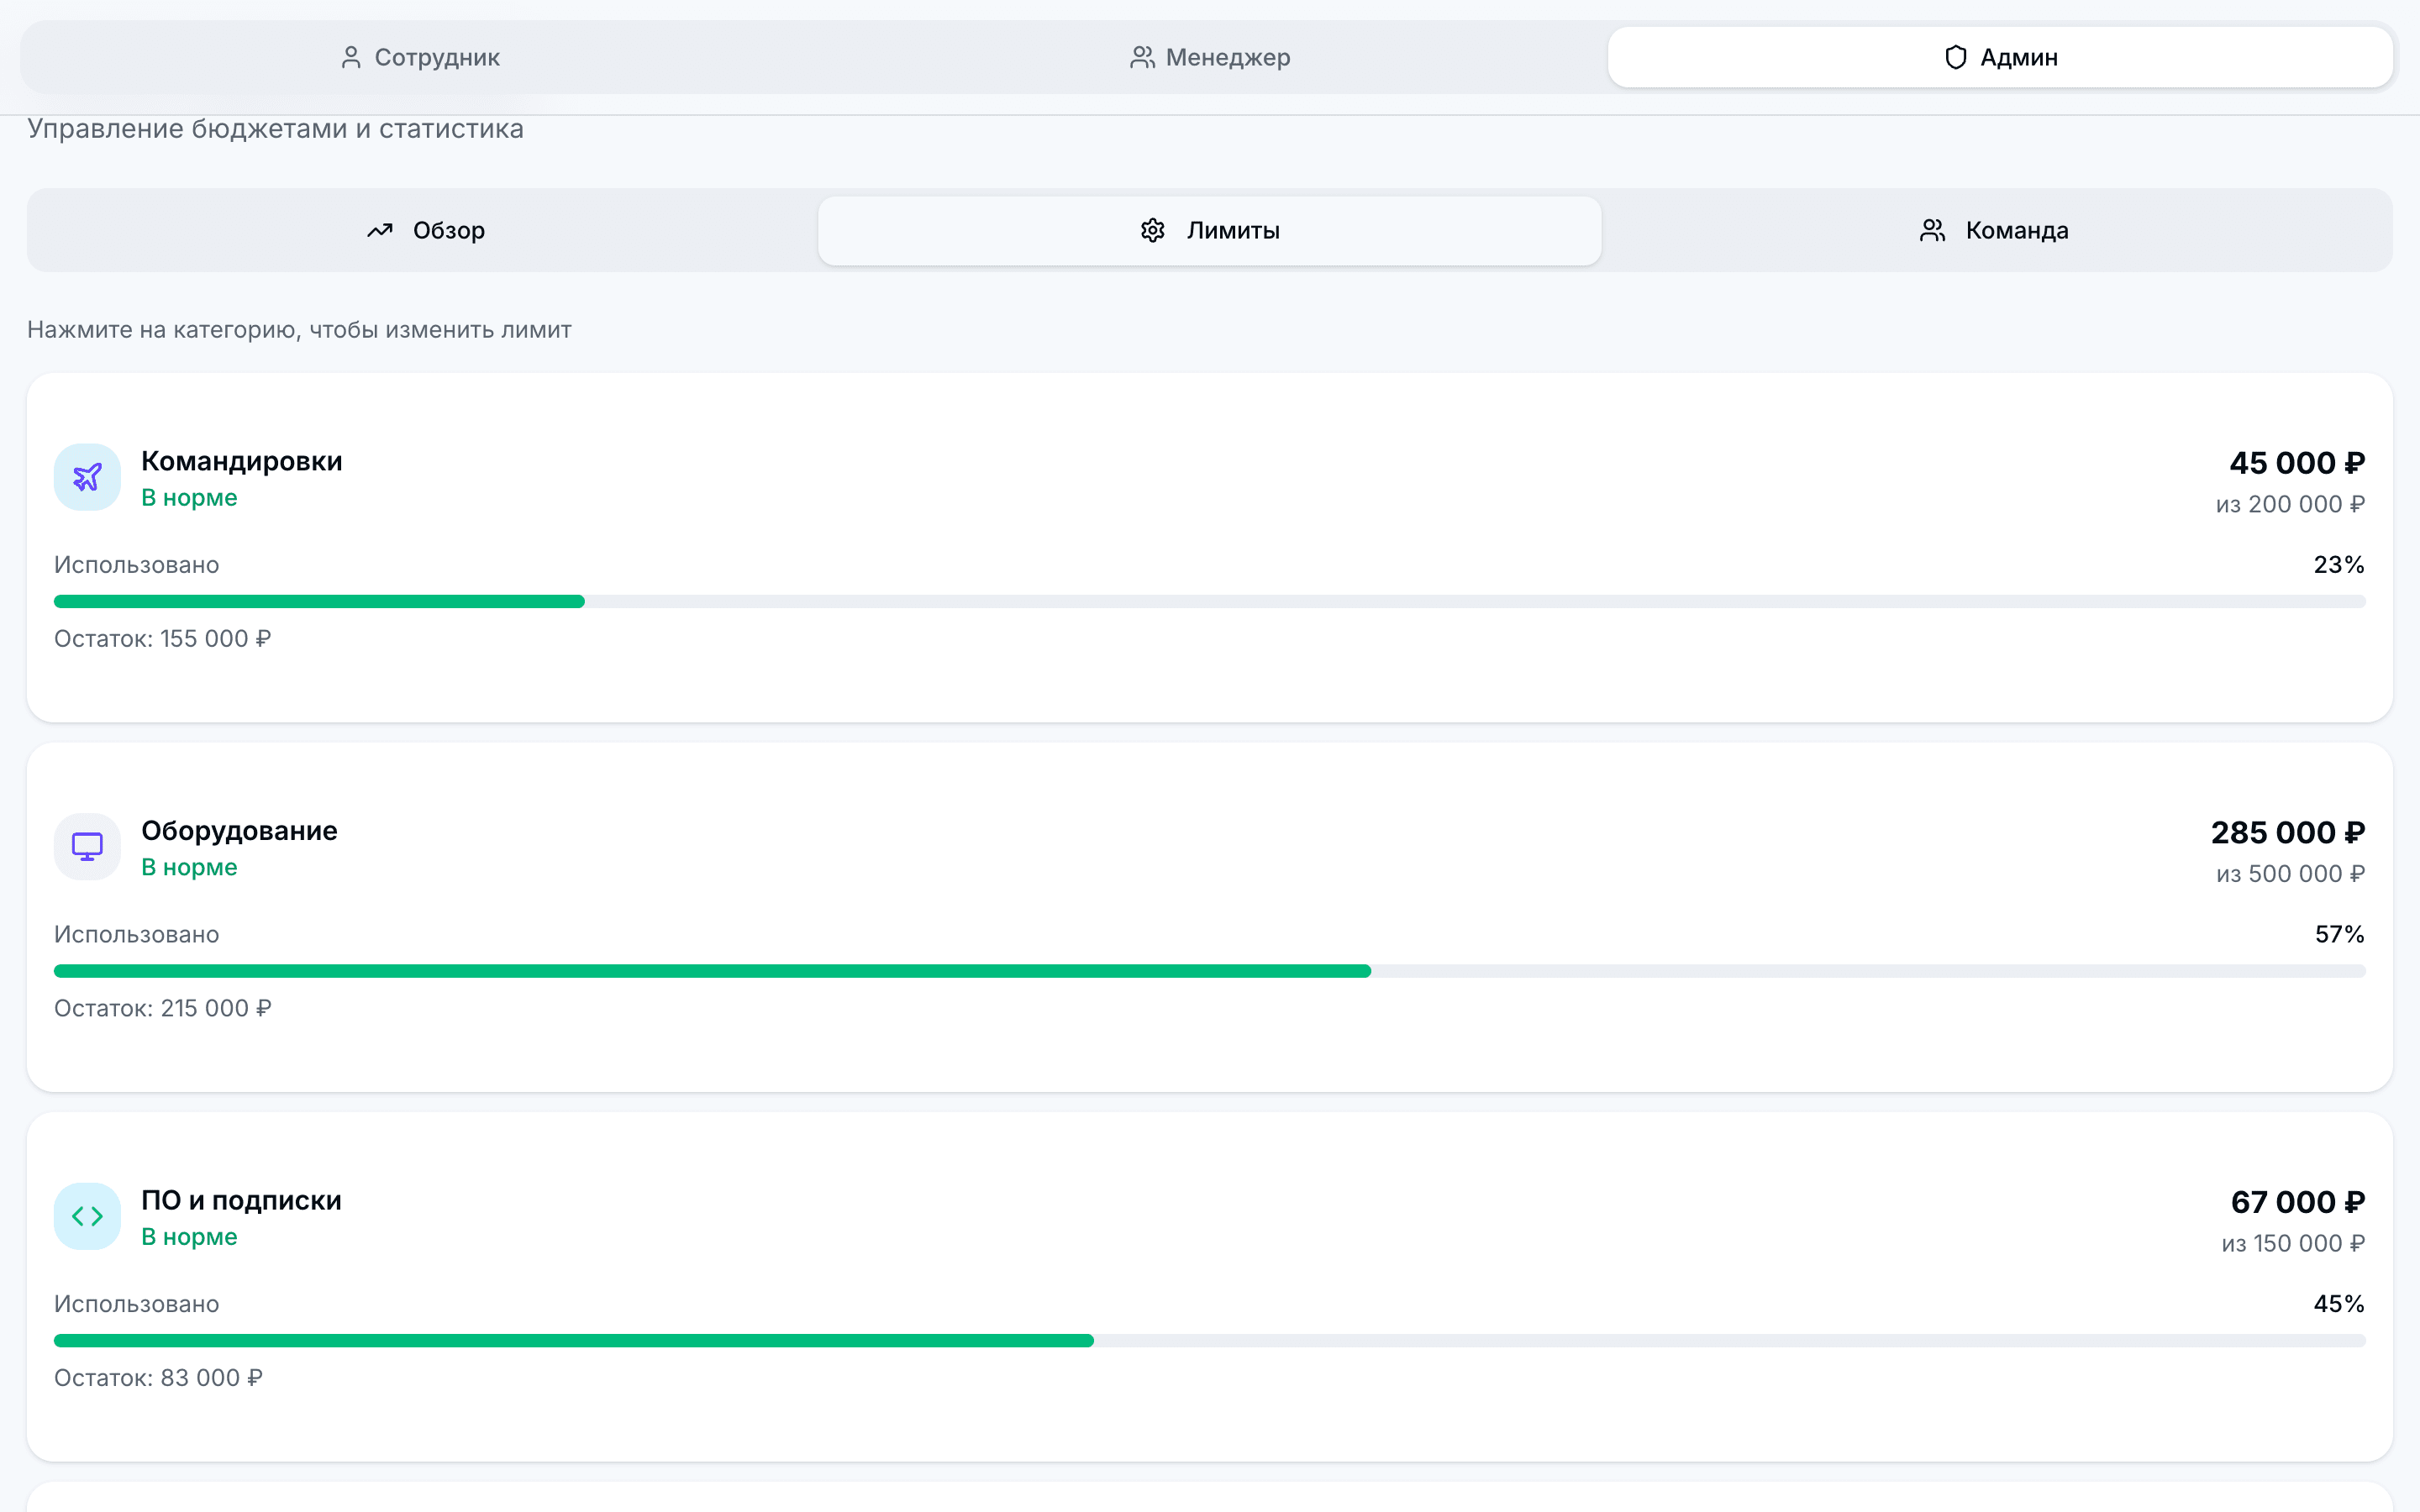Viewport: 2420px width, 1512px height.
Task: Click the people icon beside Менеджер
Action: (1142, 57)
